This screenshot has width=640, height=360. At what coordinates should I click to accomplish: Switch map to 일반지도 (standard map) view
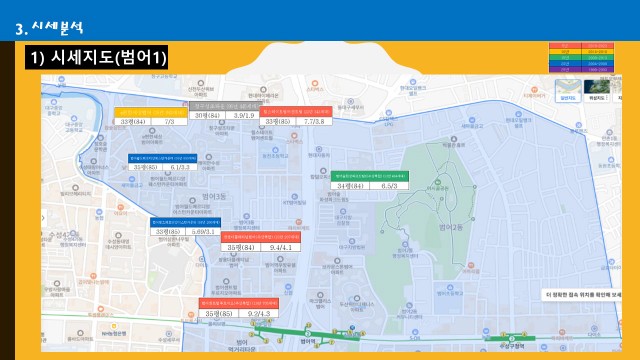tap(568, 91)
